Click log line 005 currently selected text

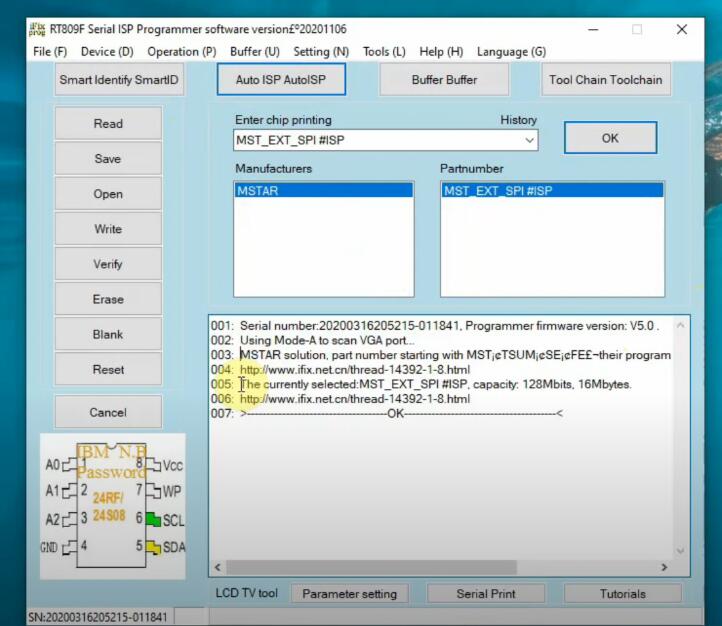pyautogui.click(x=436, y=384)
